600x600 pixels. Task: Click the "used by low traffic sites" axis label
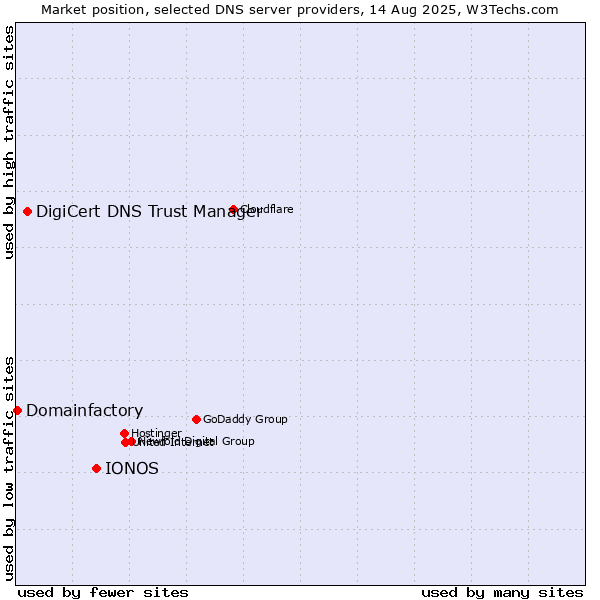(8, 470)
